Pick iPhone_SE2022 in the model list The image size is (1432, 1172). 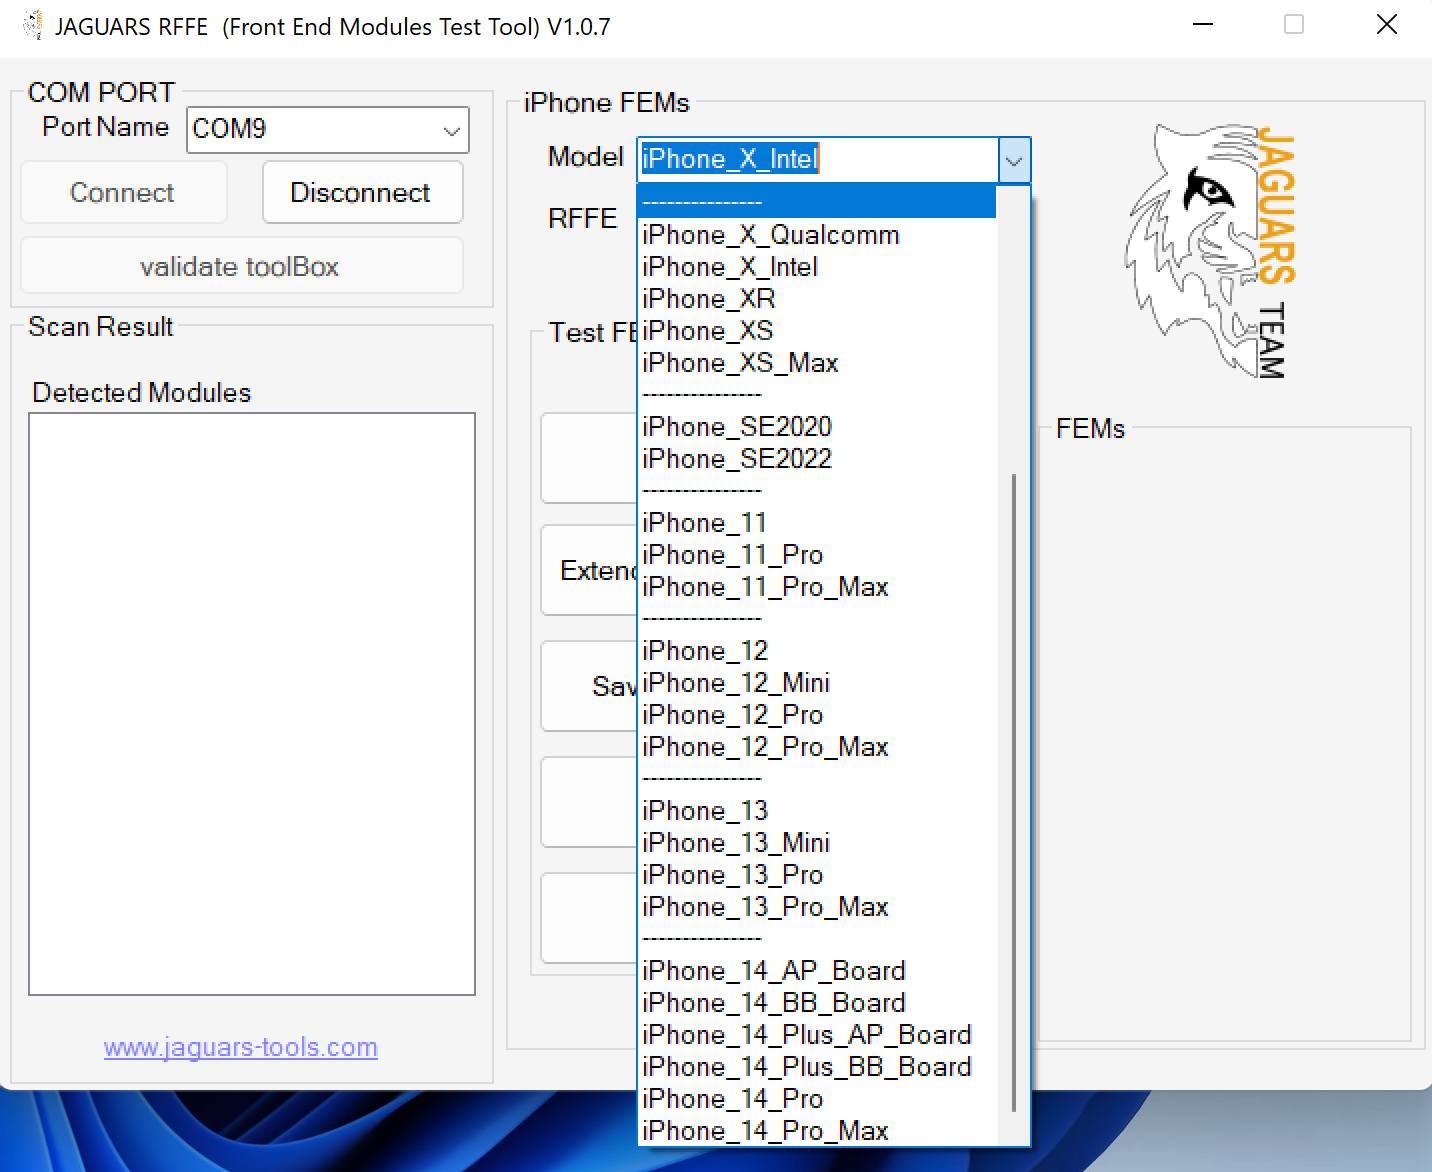tap(818, 459)
